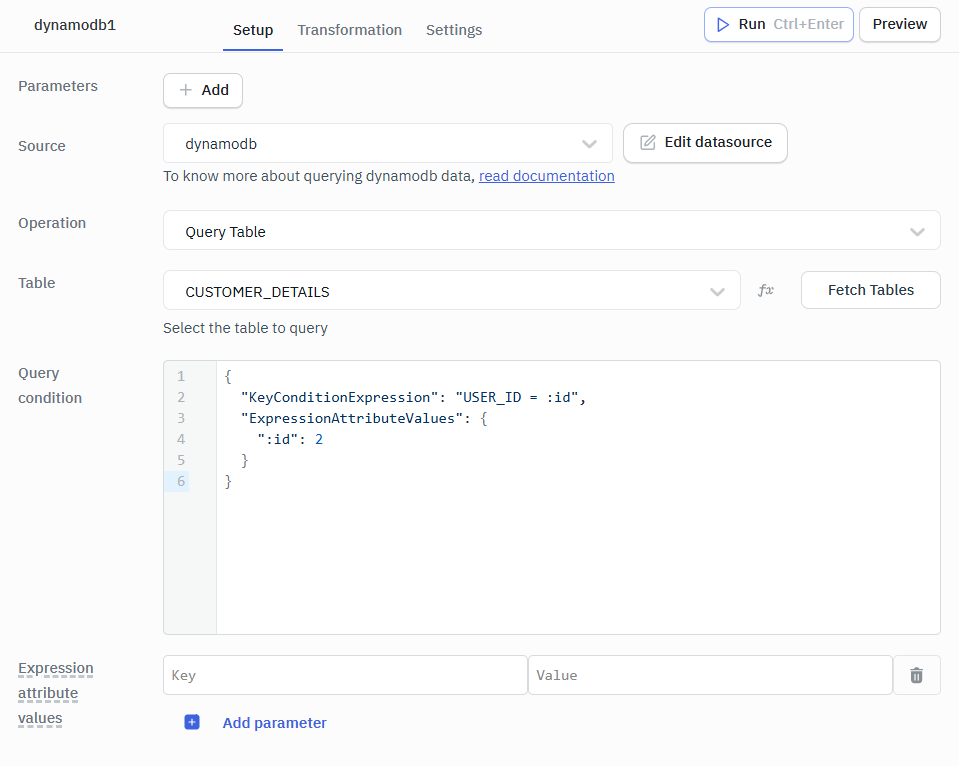Click the Add parameter link
Image resolution: width=959 pixels, height=766 pixels.
[274, 723]
